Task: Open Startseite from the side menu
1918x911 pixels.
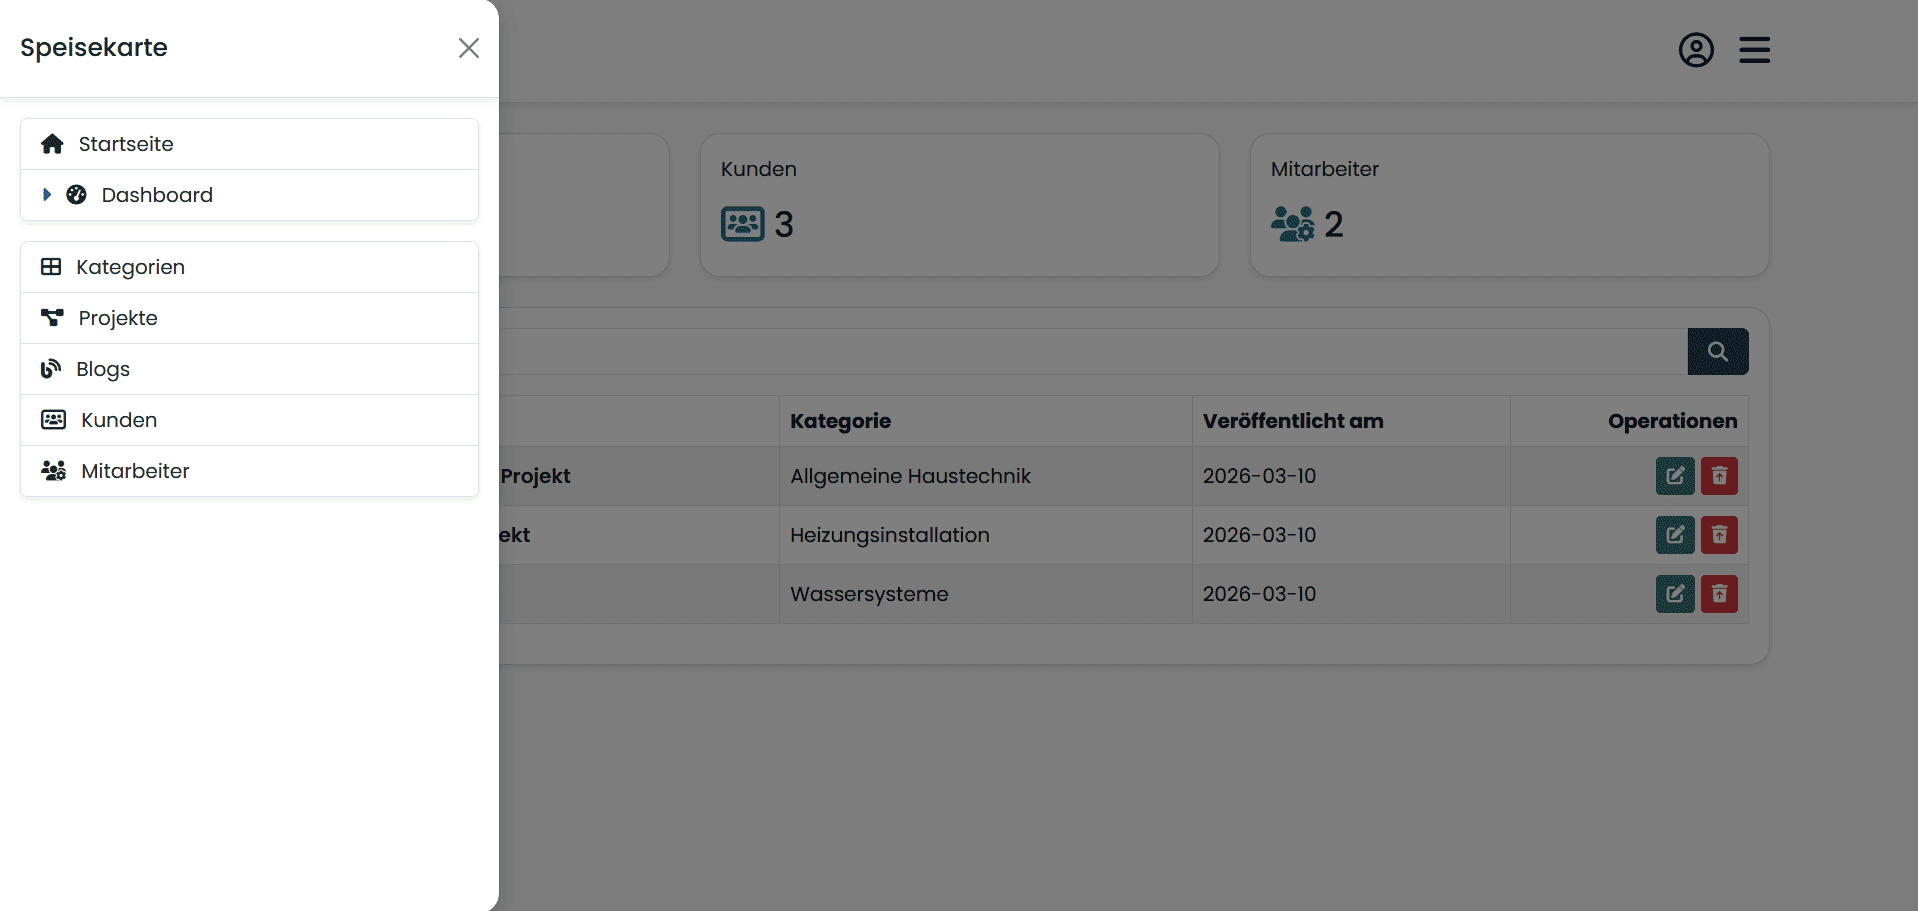Action: 126,144
